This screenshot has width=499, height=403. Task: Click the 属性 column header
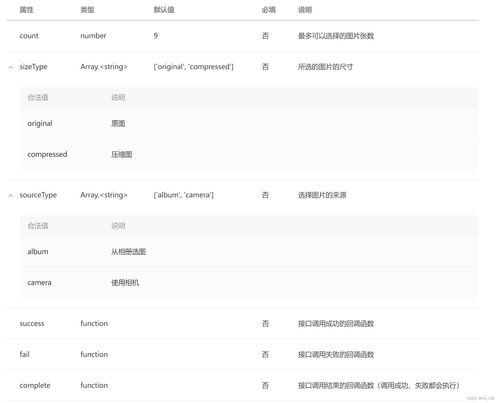click(x=27, y=10)
